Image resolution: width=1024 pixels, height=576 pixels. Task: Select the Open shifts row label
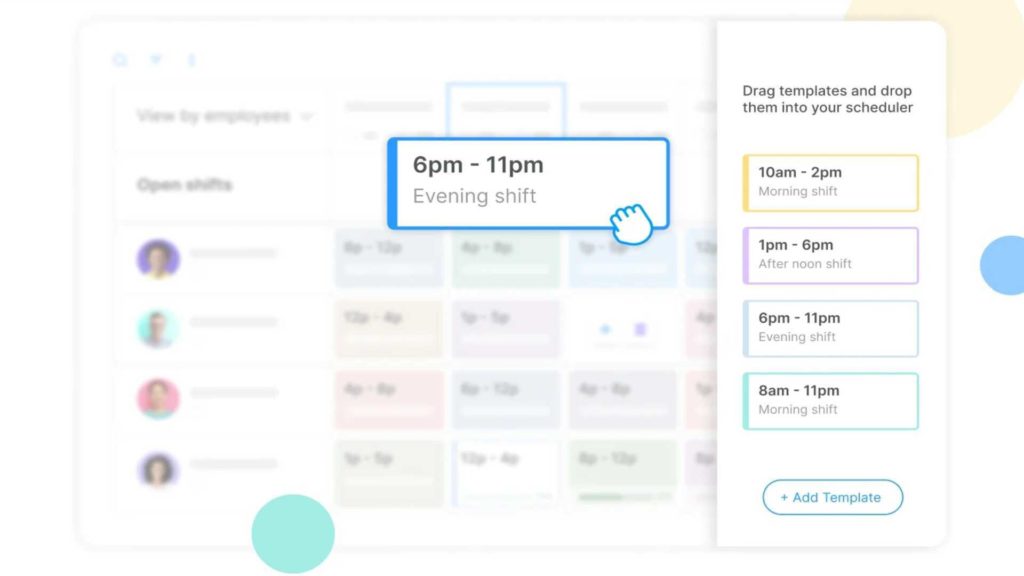(x=185, y=185)
